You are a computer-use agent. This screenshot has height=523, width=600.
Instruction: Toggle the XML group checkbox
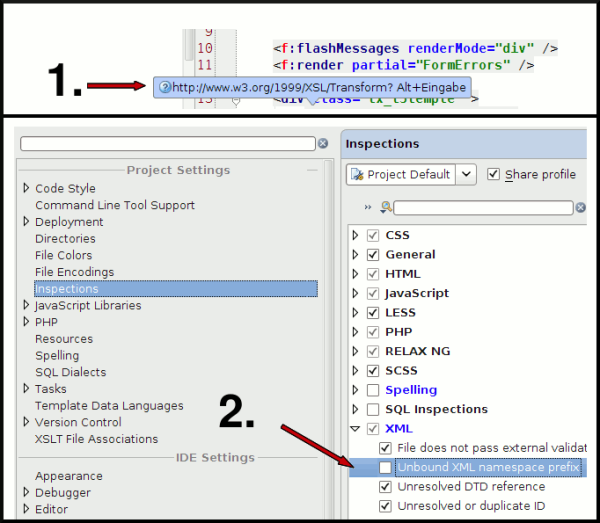[373, 429]
